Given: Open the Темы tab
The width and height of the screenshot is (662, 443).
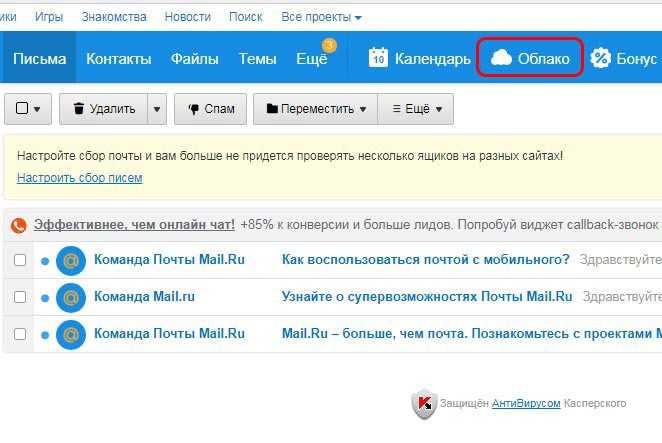Looking at the screenshot, I should pos(258,58).
